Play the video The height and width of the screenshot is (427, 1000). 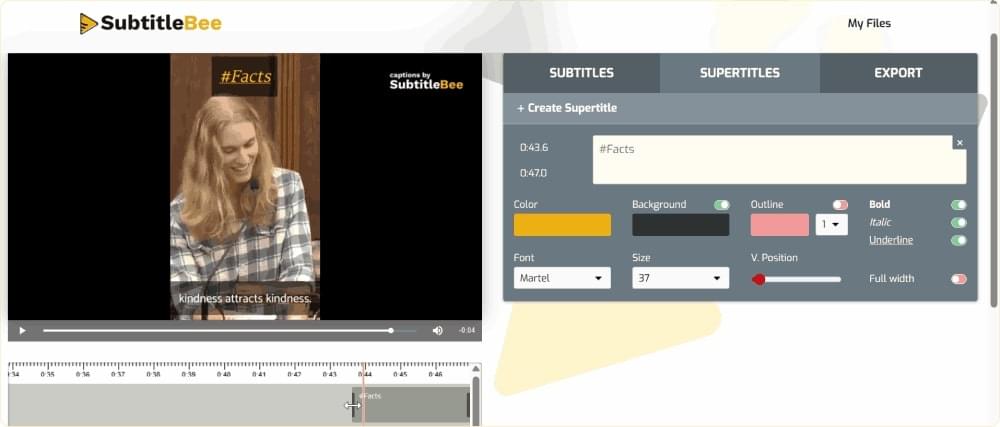click(22, 331)
